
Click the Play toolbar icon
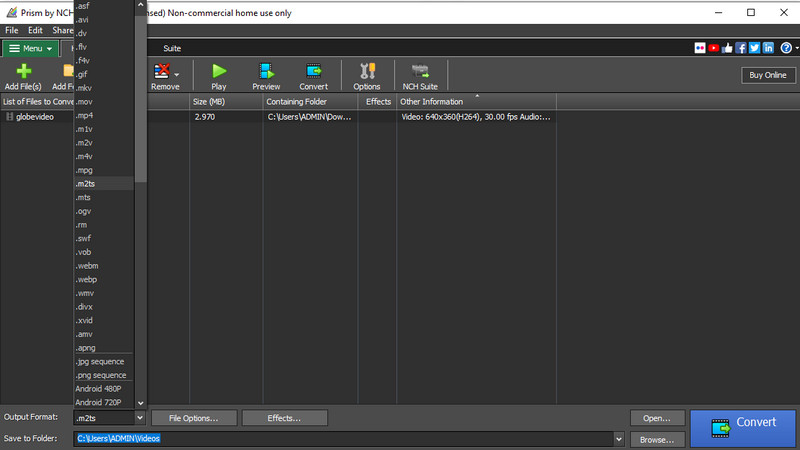click(x=218, y=71)
